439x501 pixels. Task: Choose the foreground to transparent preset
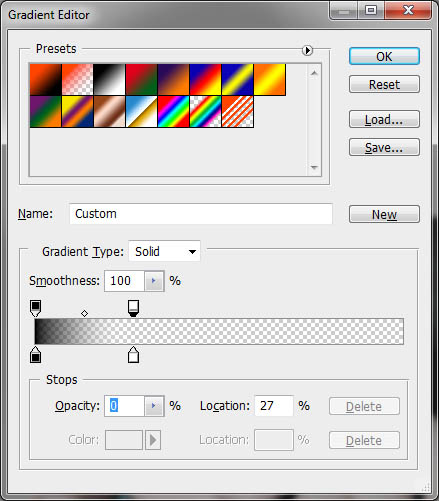tap(77, 80)
